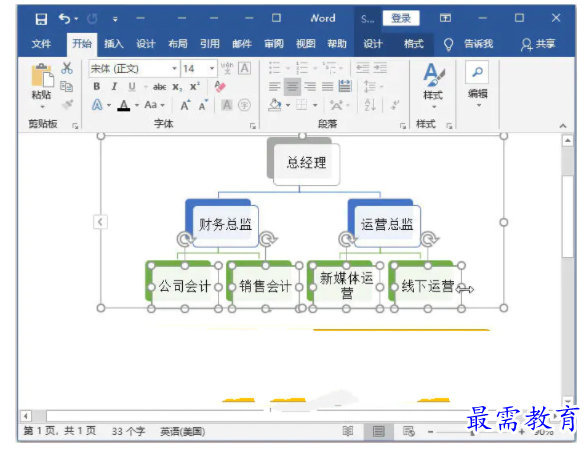Click the 33 个字 word count
Viewport: 588px width, 450px height.
click(x=128, y=432)
